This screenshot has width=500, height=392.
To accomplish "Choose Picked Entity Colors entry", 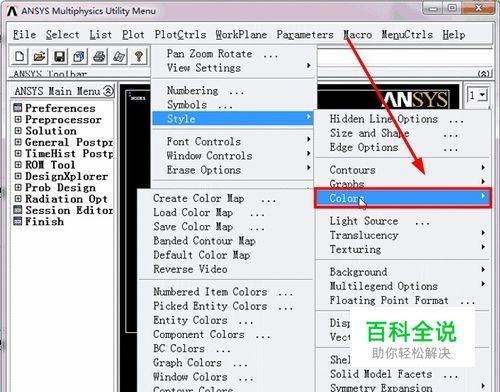I will point(225,306).
